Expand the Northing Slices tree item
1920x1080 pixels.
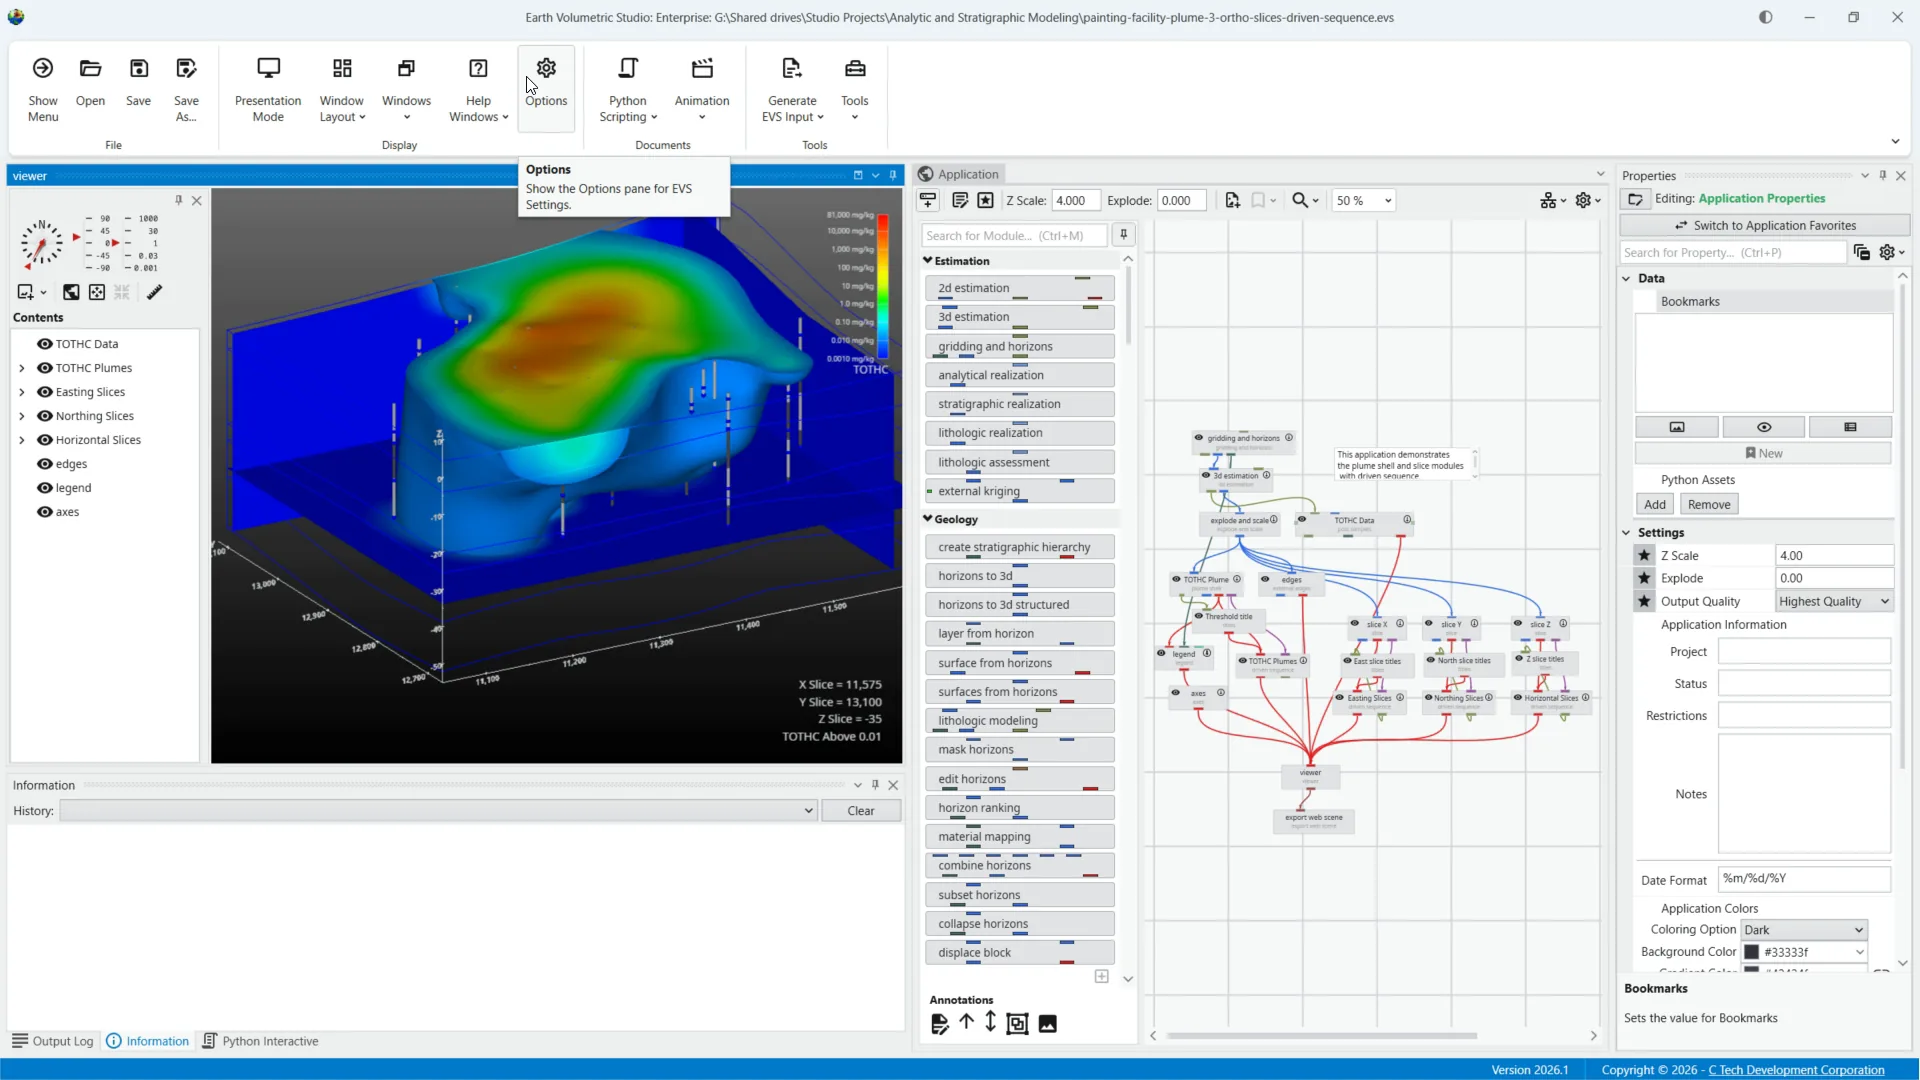22,416
